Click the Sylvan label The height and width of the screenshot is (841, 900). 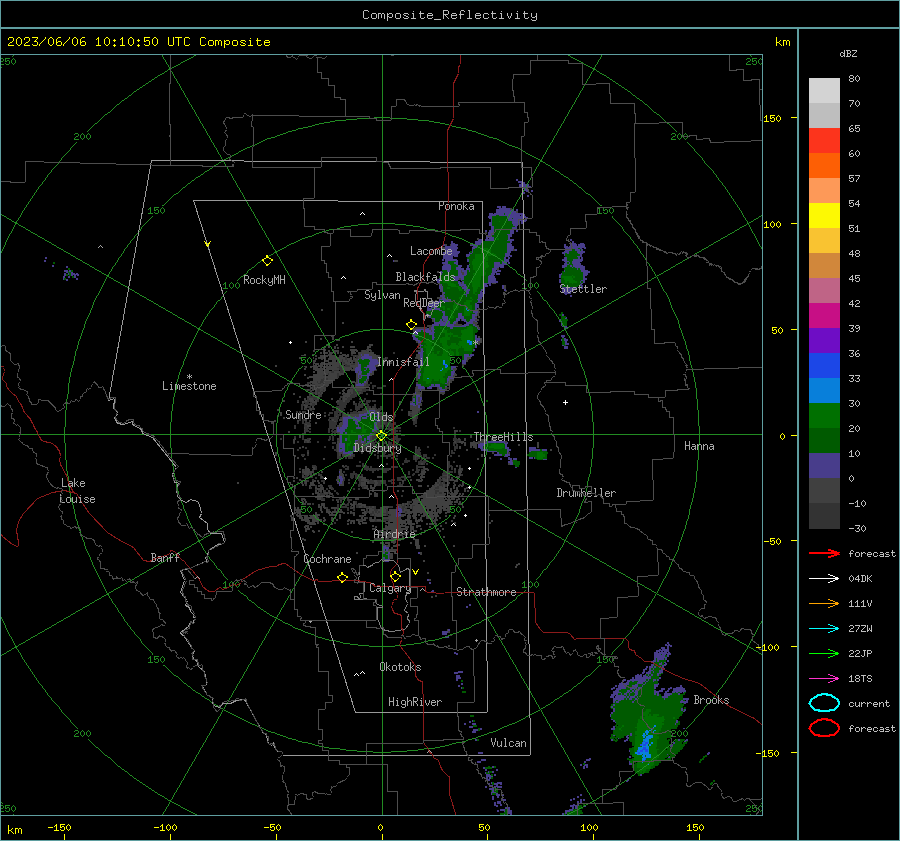(x=382, y=295)
